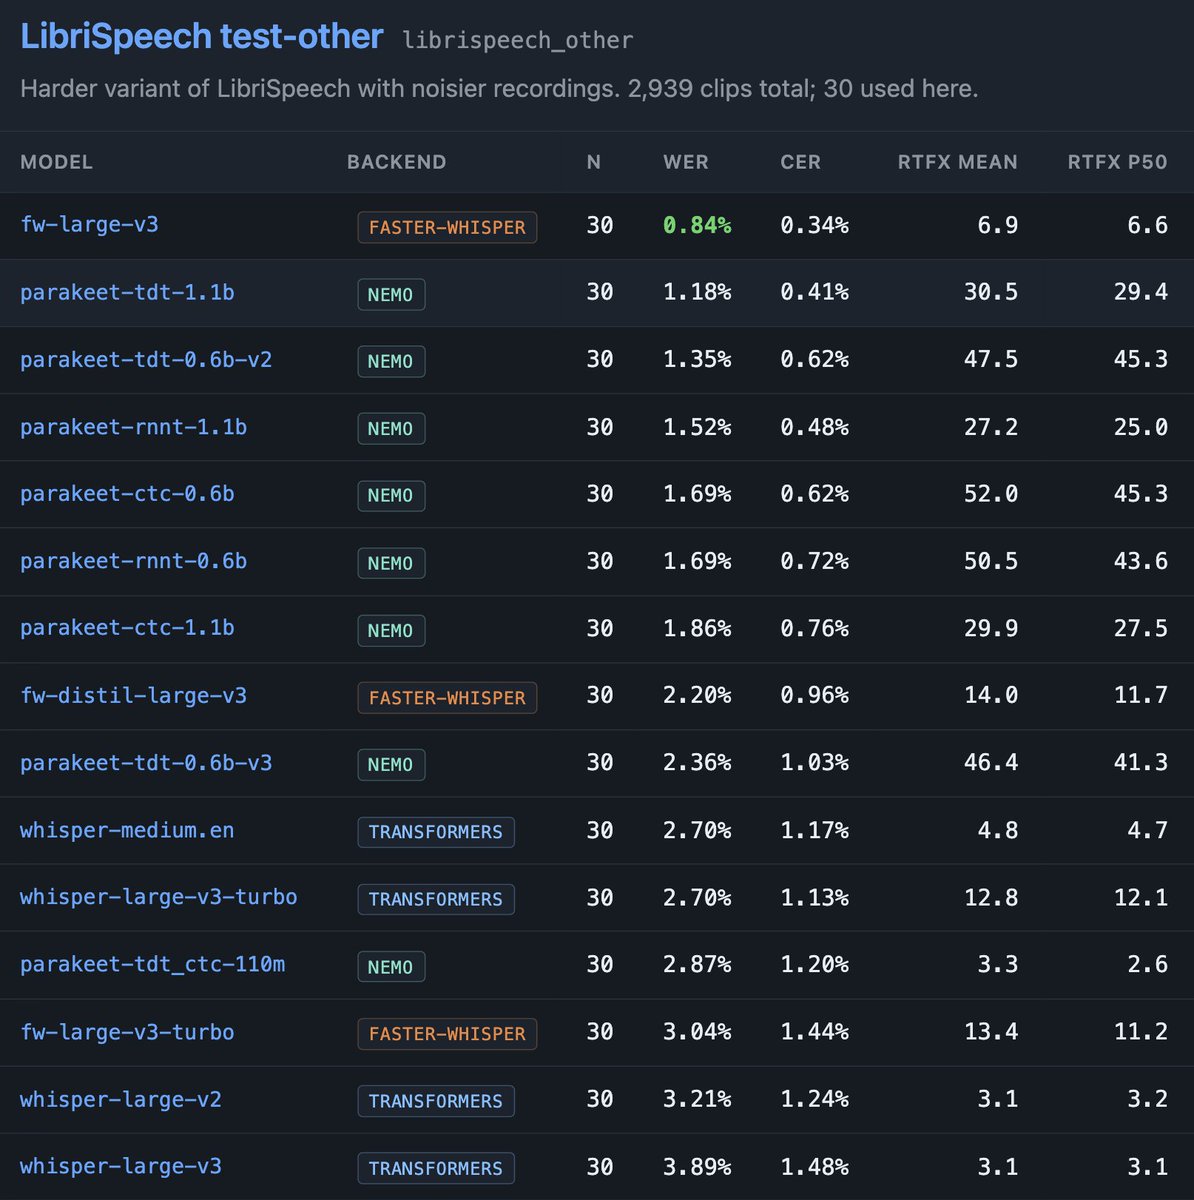Screen dimensions: 1194x1200
Task: Click the NEMO badge in parakeet-ctc-0.6b row
Action: pos(391,495)
